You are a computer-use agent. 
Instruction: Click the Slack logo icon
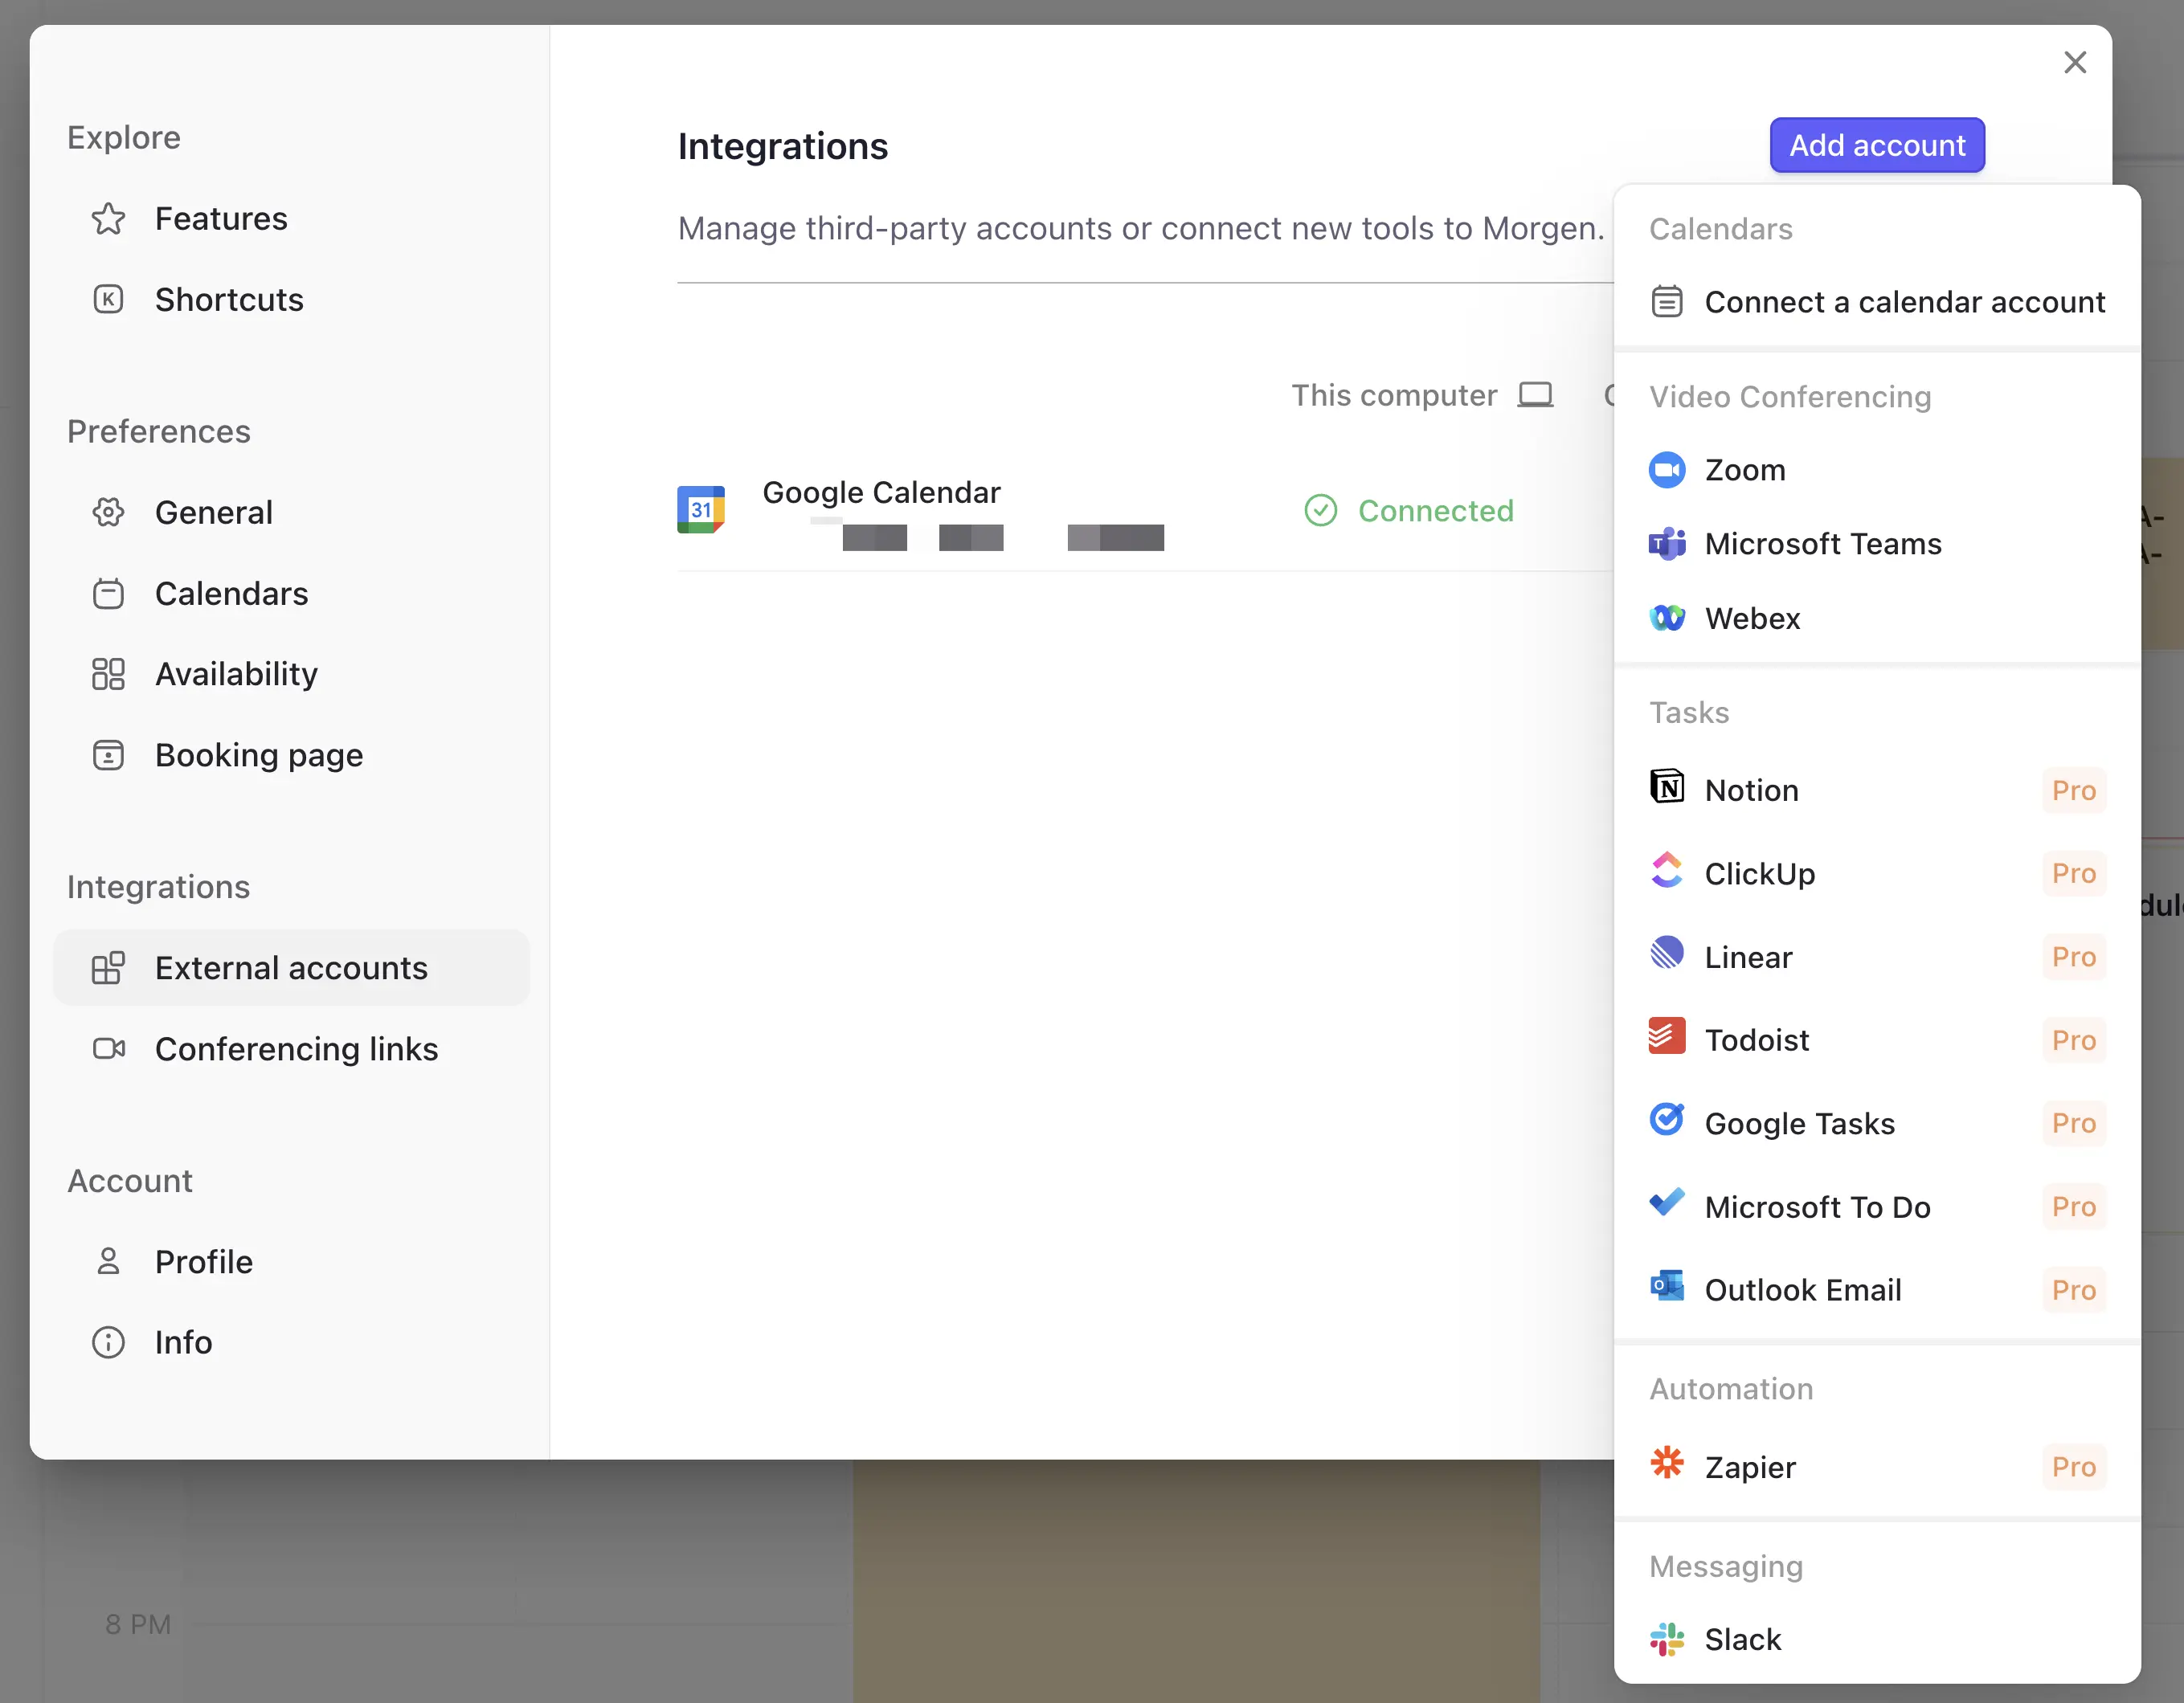click(x=1667, y=1640)
